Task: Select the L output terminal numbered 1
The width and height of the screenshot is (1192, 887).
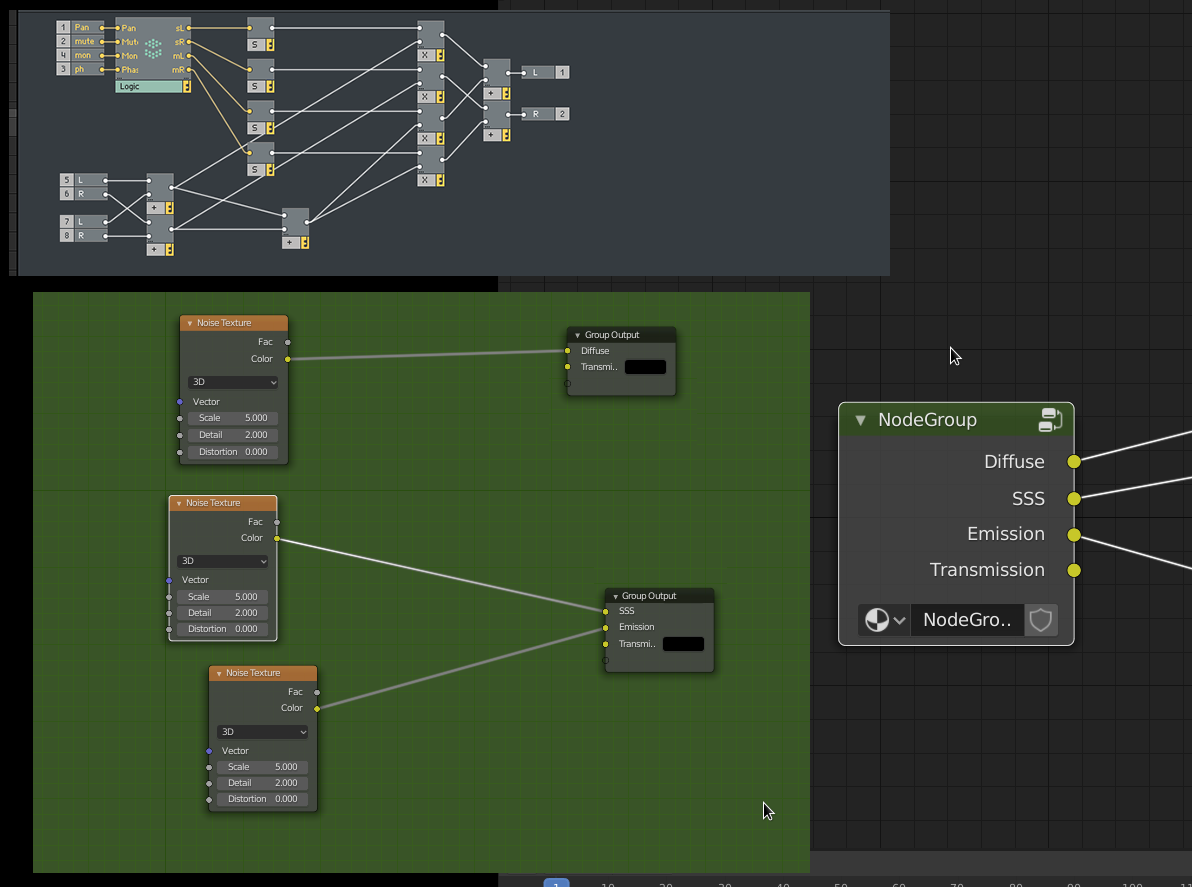Action: click(545, 72)
